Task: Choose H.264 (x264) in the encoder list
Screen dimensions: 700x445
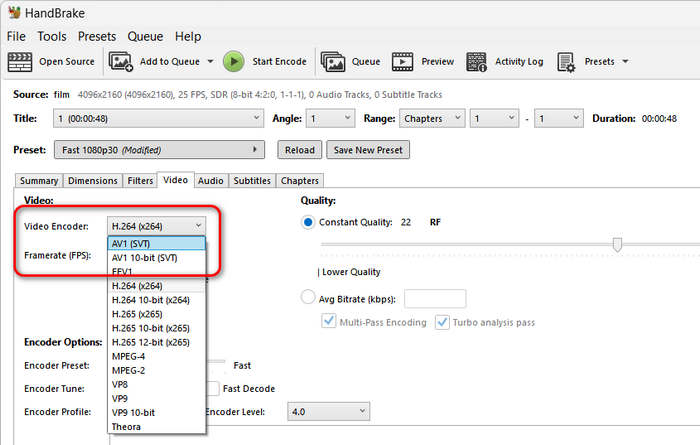Action: coord(156,286)
